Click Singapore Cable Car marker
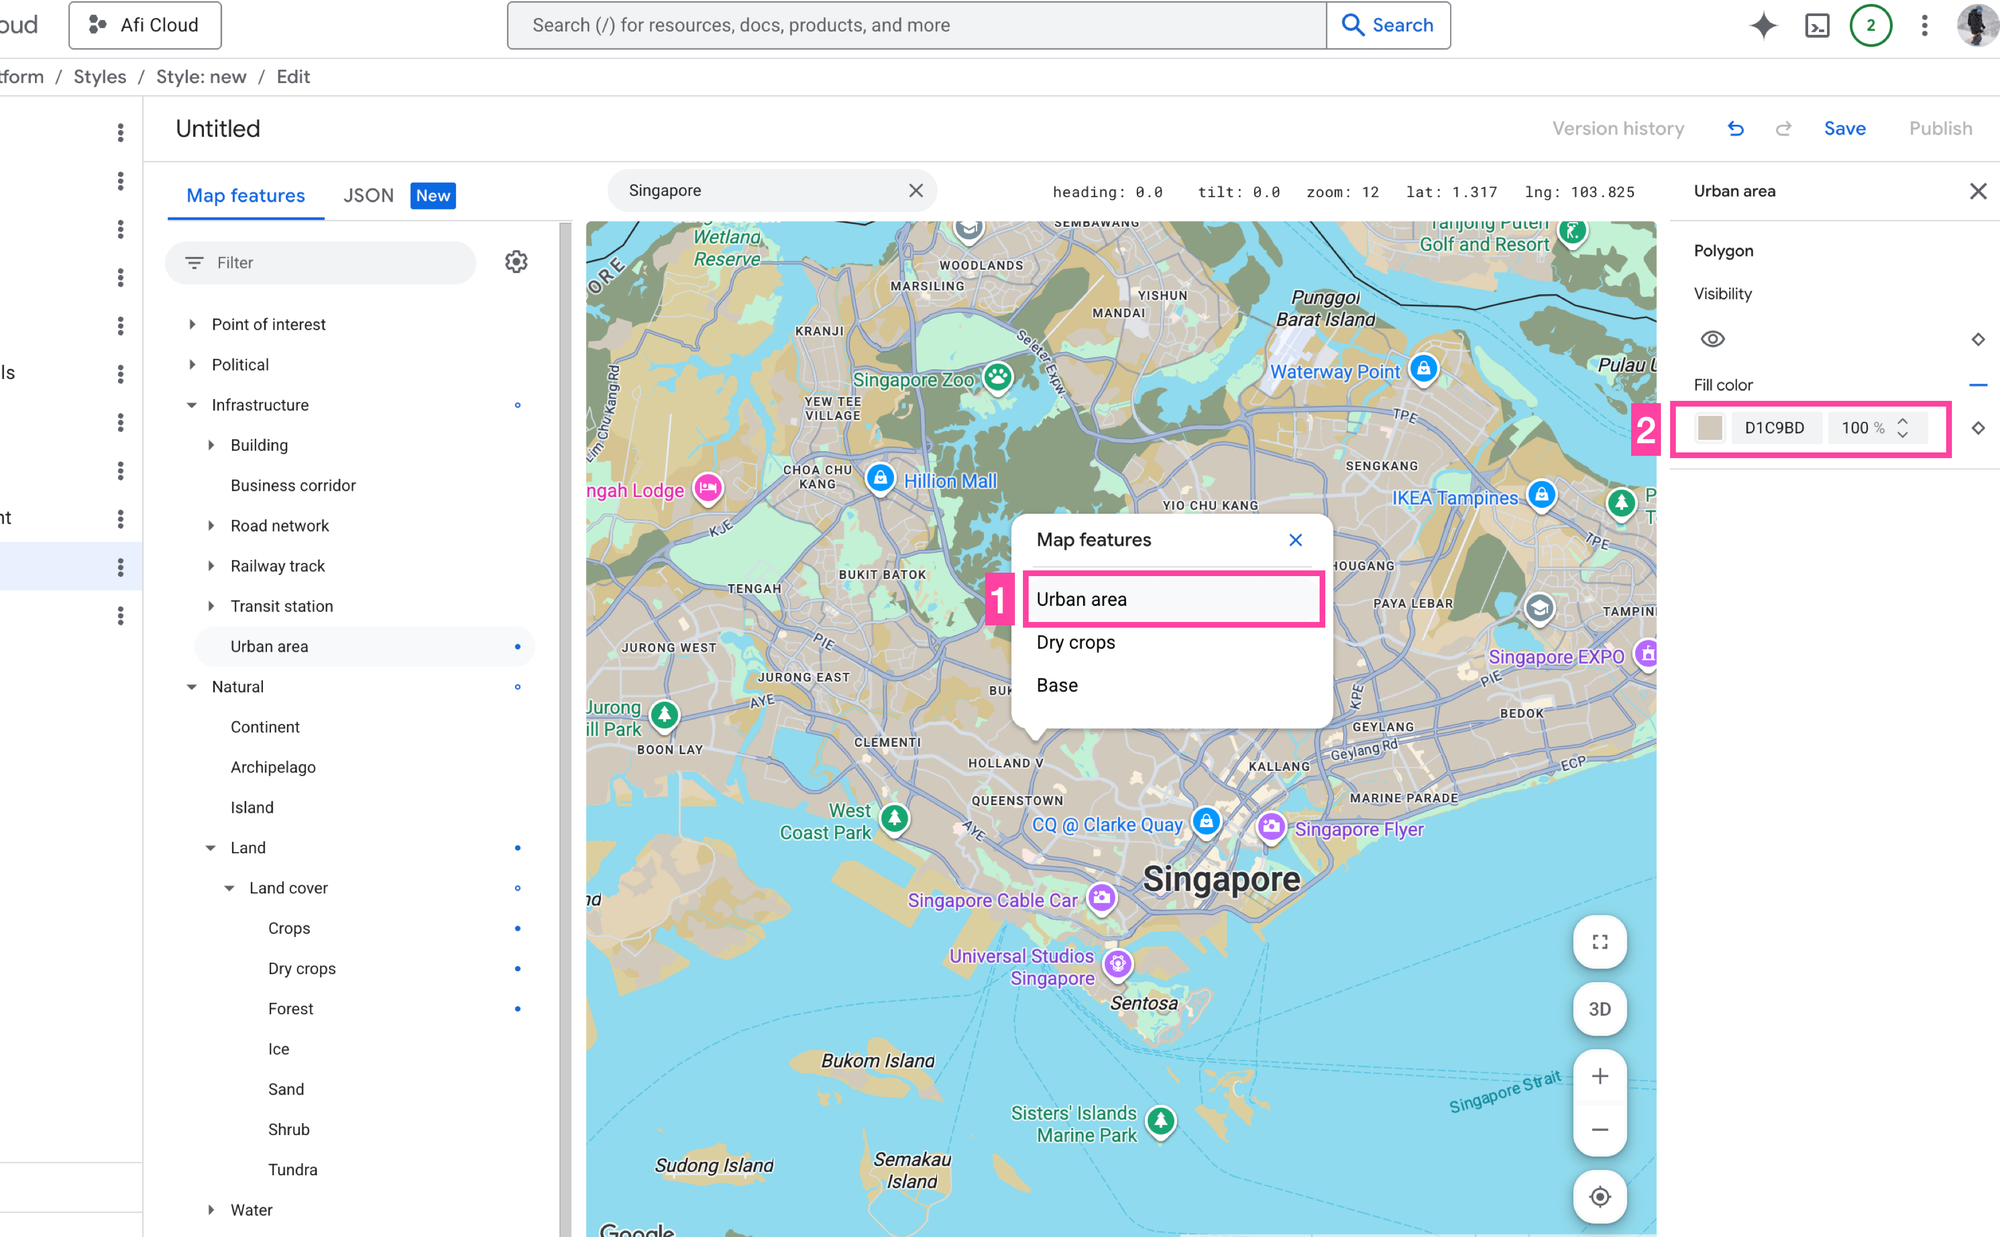 [x=1102, y=898]
